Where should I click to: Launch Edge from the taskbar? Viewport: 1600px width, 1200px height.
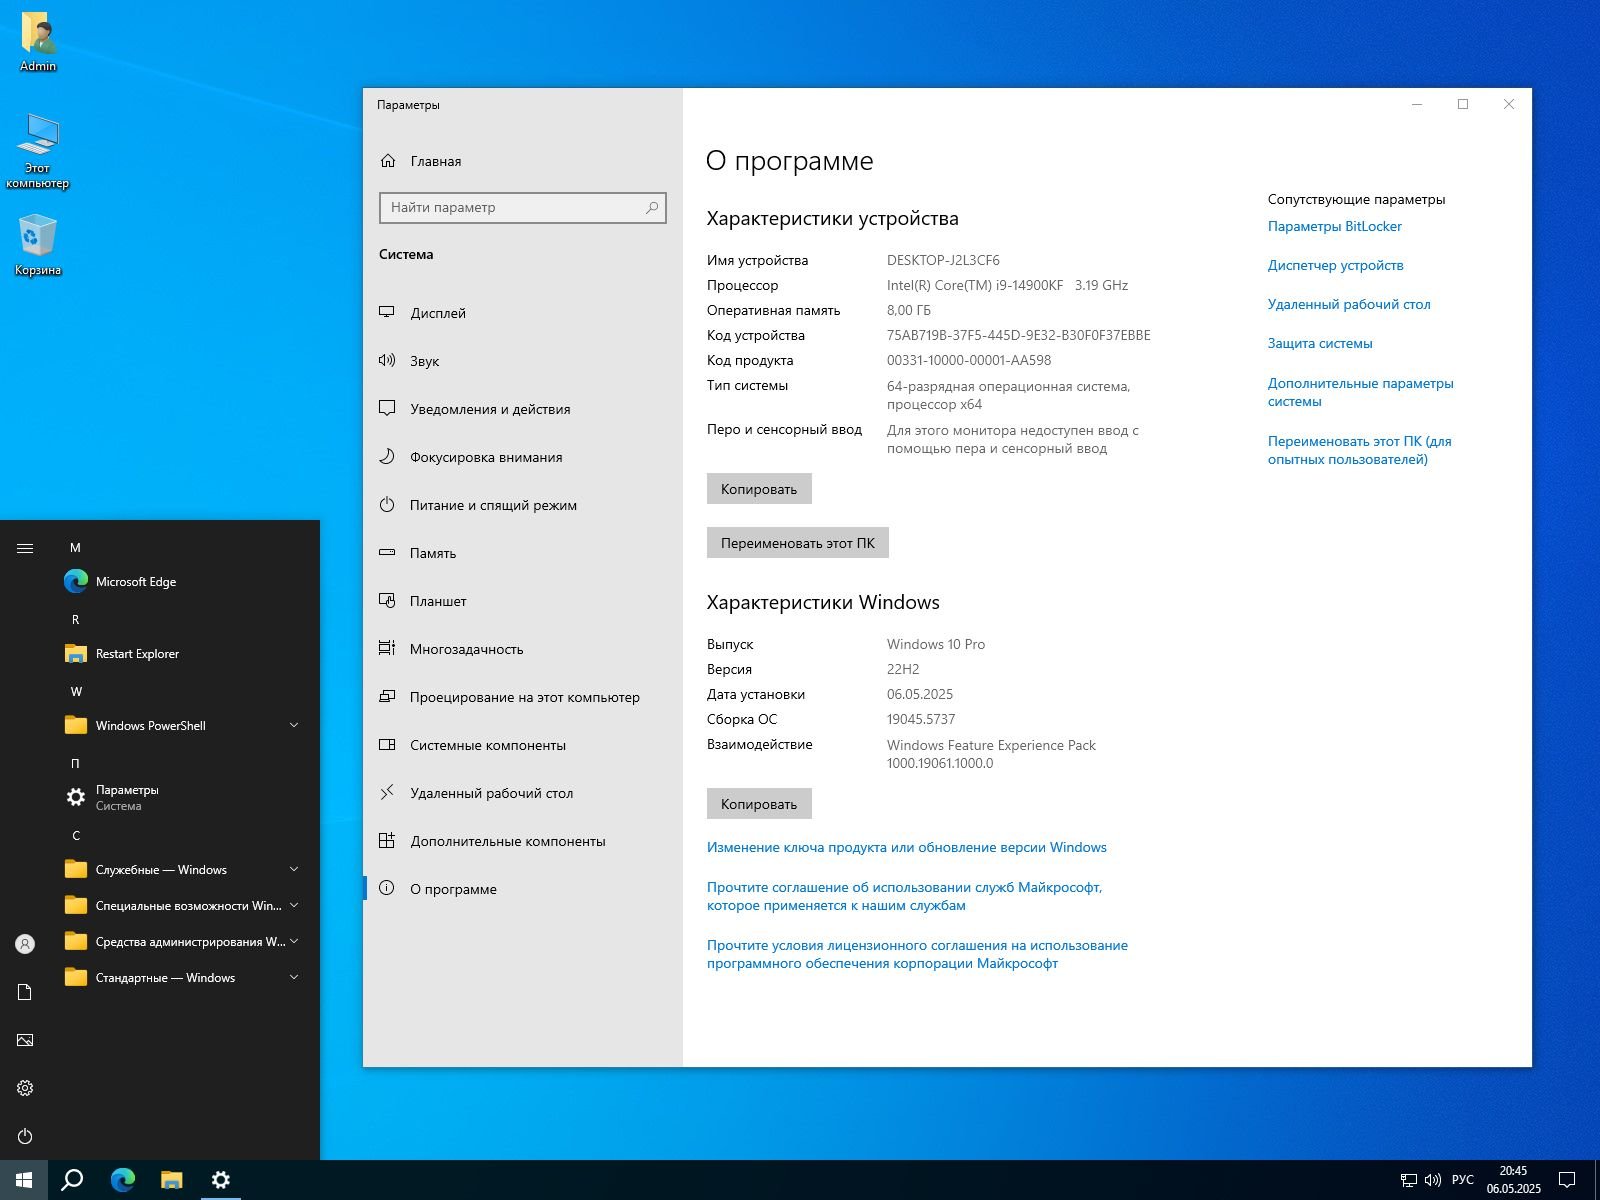coord(122,1180)
